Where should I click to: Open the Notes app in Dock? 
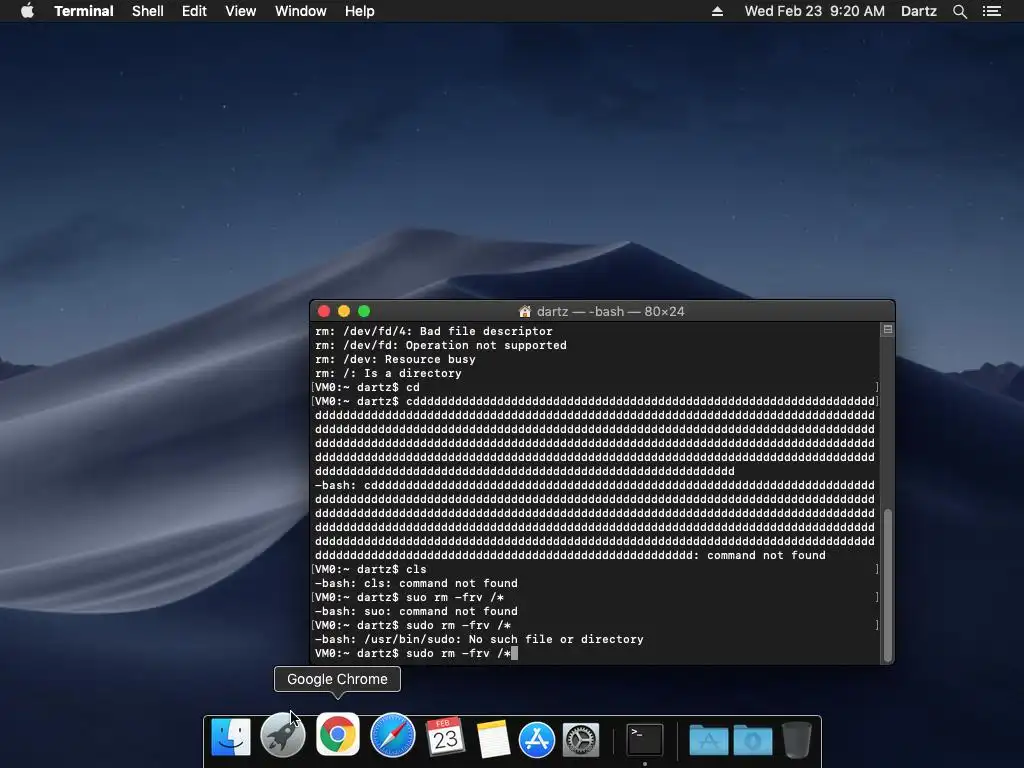pos(493,738)
